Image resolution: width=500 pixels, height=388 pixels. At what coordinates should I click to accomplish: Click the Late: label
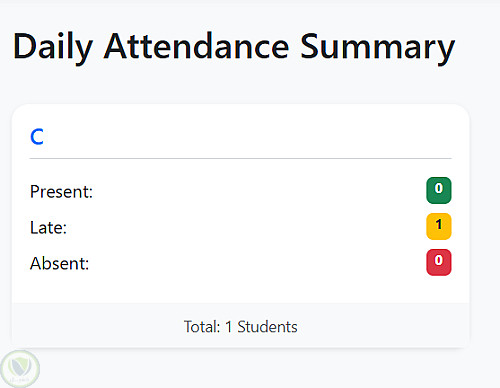pos(48,228)
